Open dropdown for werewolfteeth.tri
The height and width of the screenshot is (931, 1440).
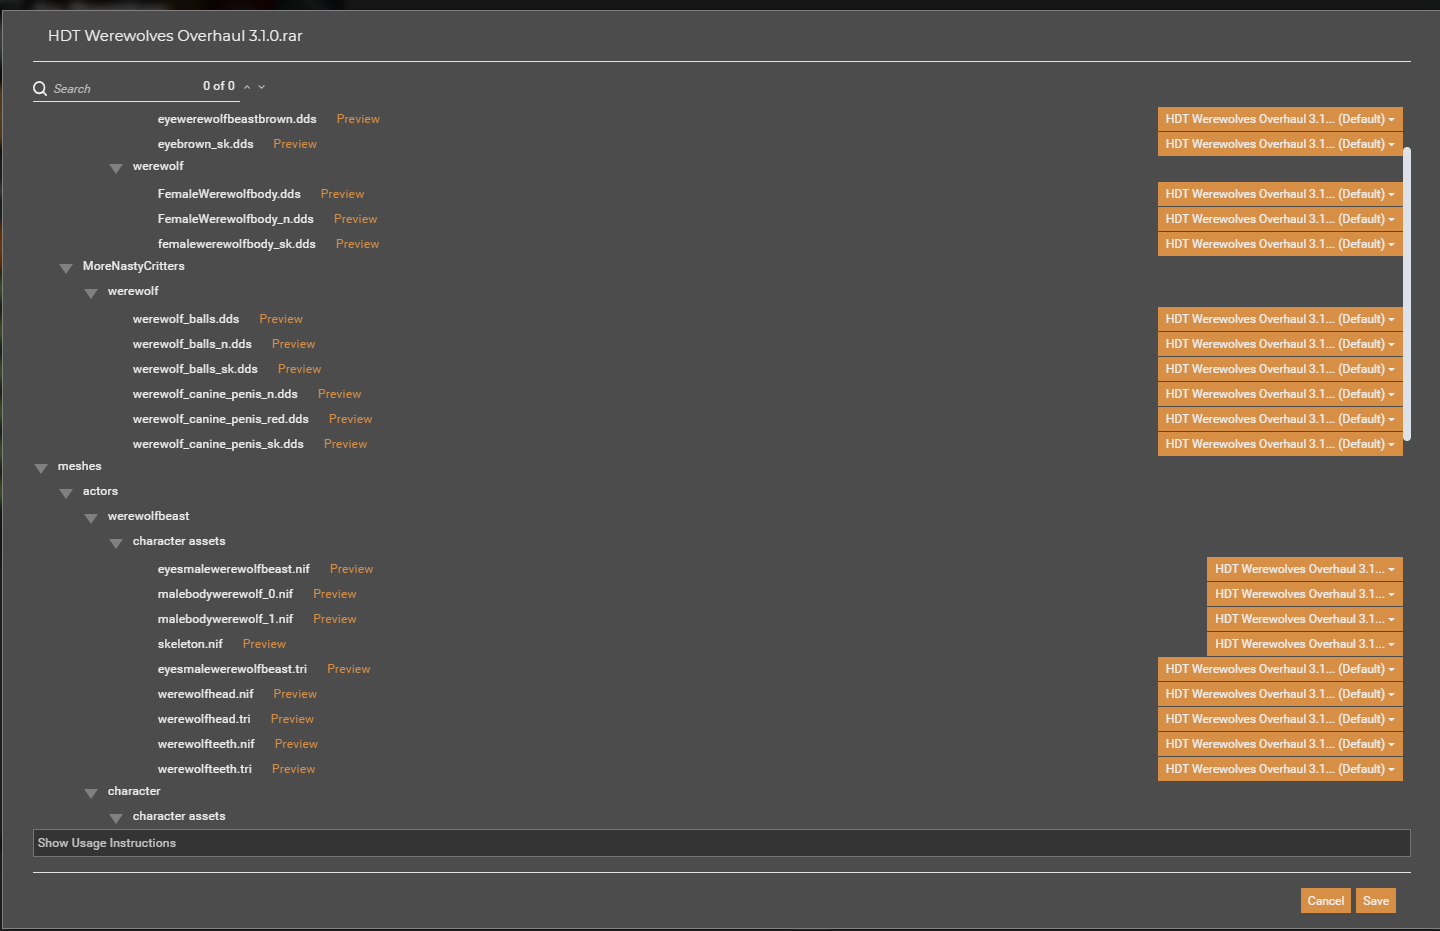[1279, 769]
